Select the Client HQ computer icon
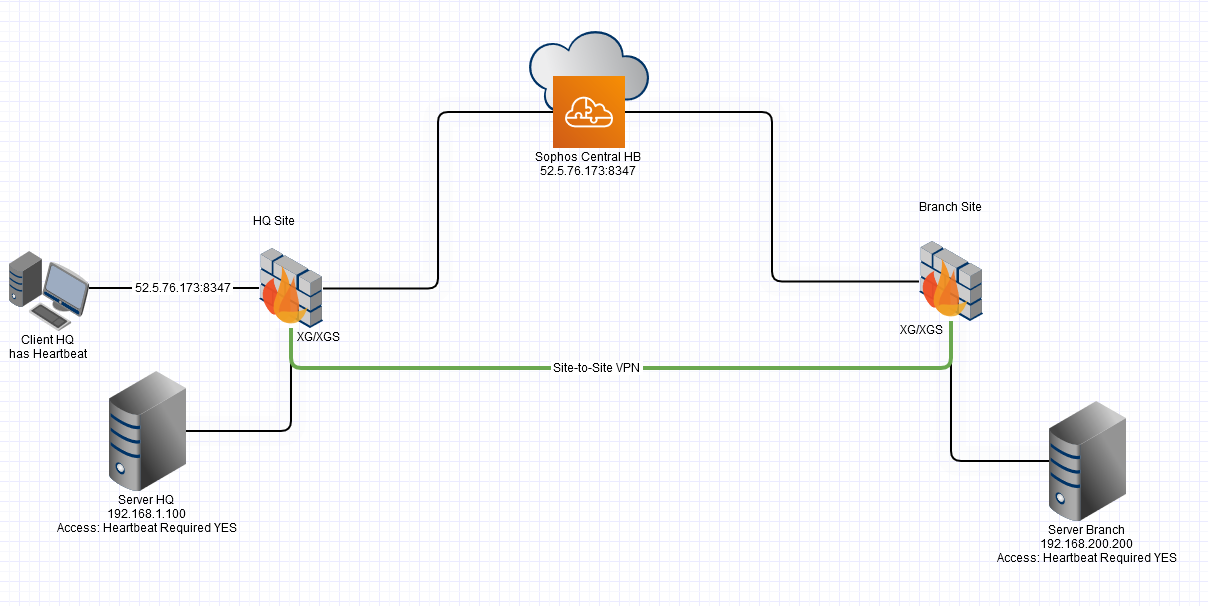 click(47, 290)
